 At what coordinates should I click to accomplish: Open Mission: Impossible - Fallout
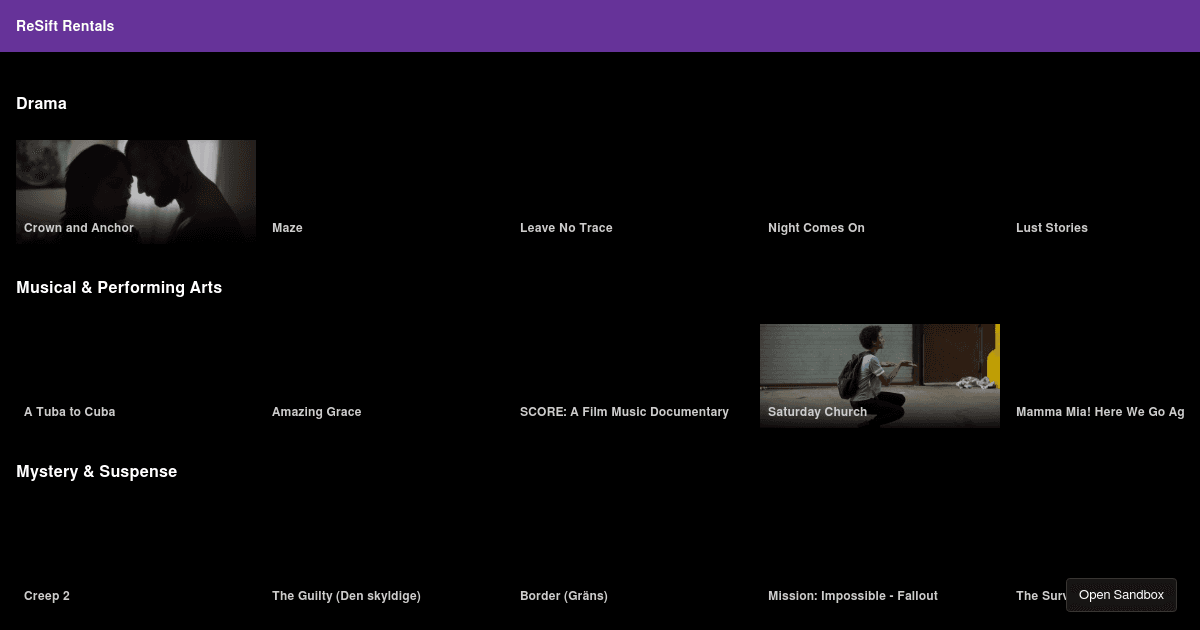(852, 595)
